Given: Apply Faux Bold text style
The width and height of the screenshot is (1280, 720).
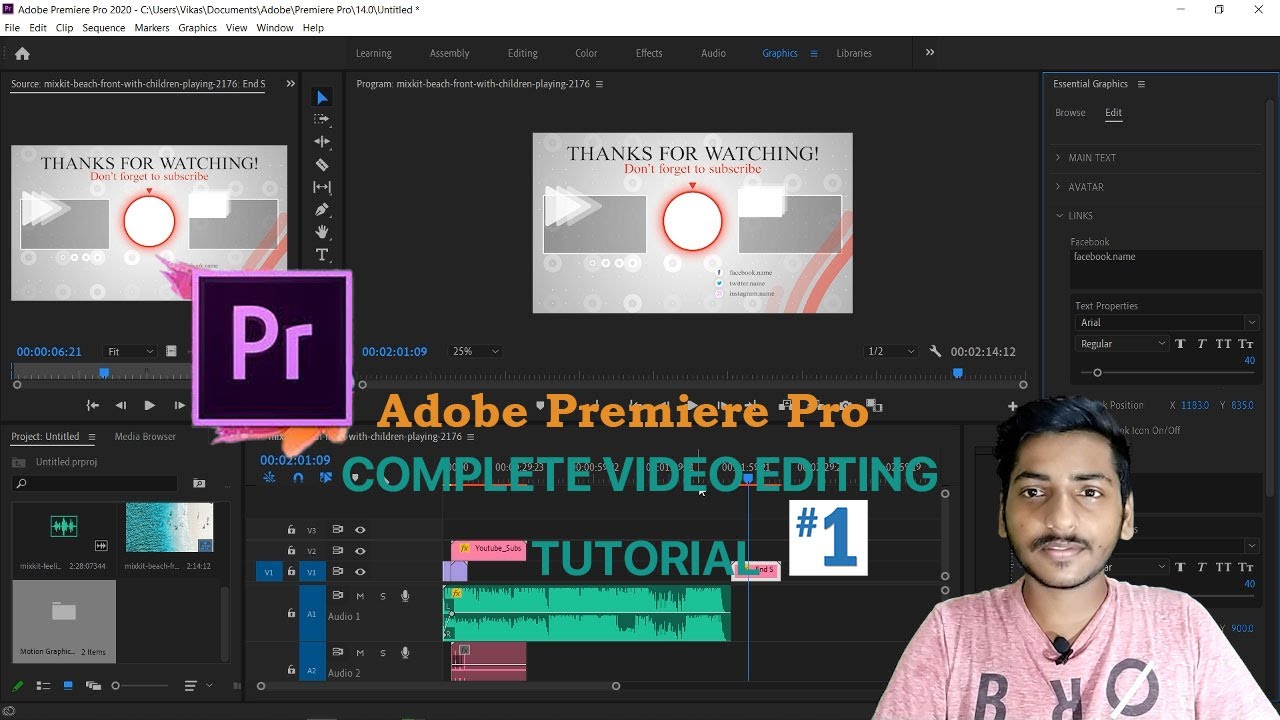Looking at the screenshot, I should point(1180,344).
